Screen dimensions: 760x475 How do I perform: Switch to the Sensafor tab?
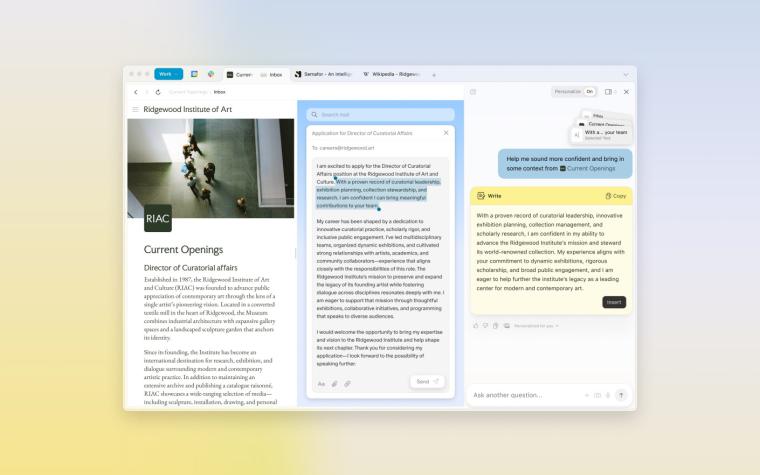323,74
